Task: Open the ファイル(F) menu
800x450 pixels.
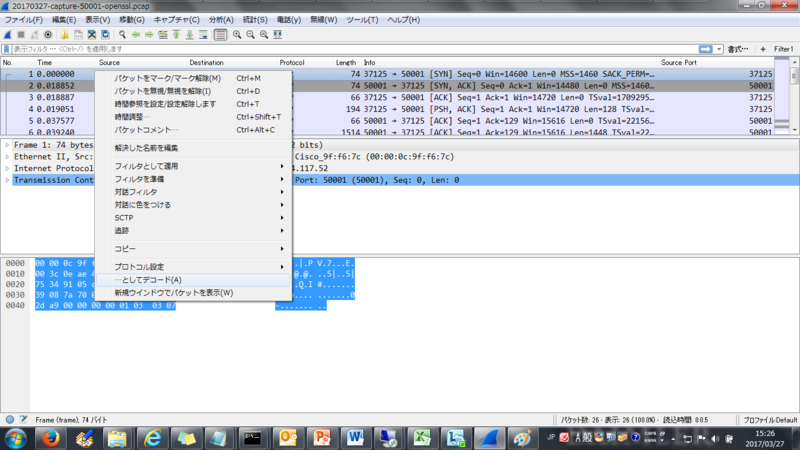Action: coord(23,19)
